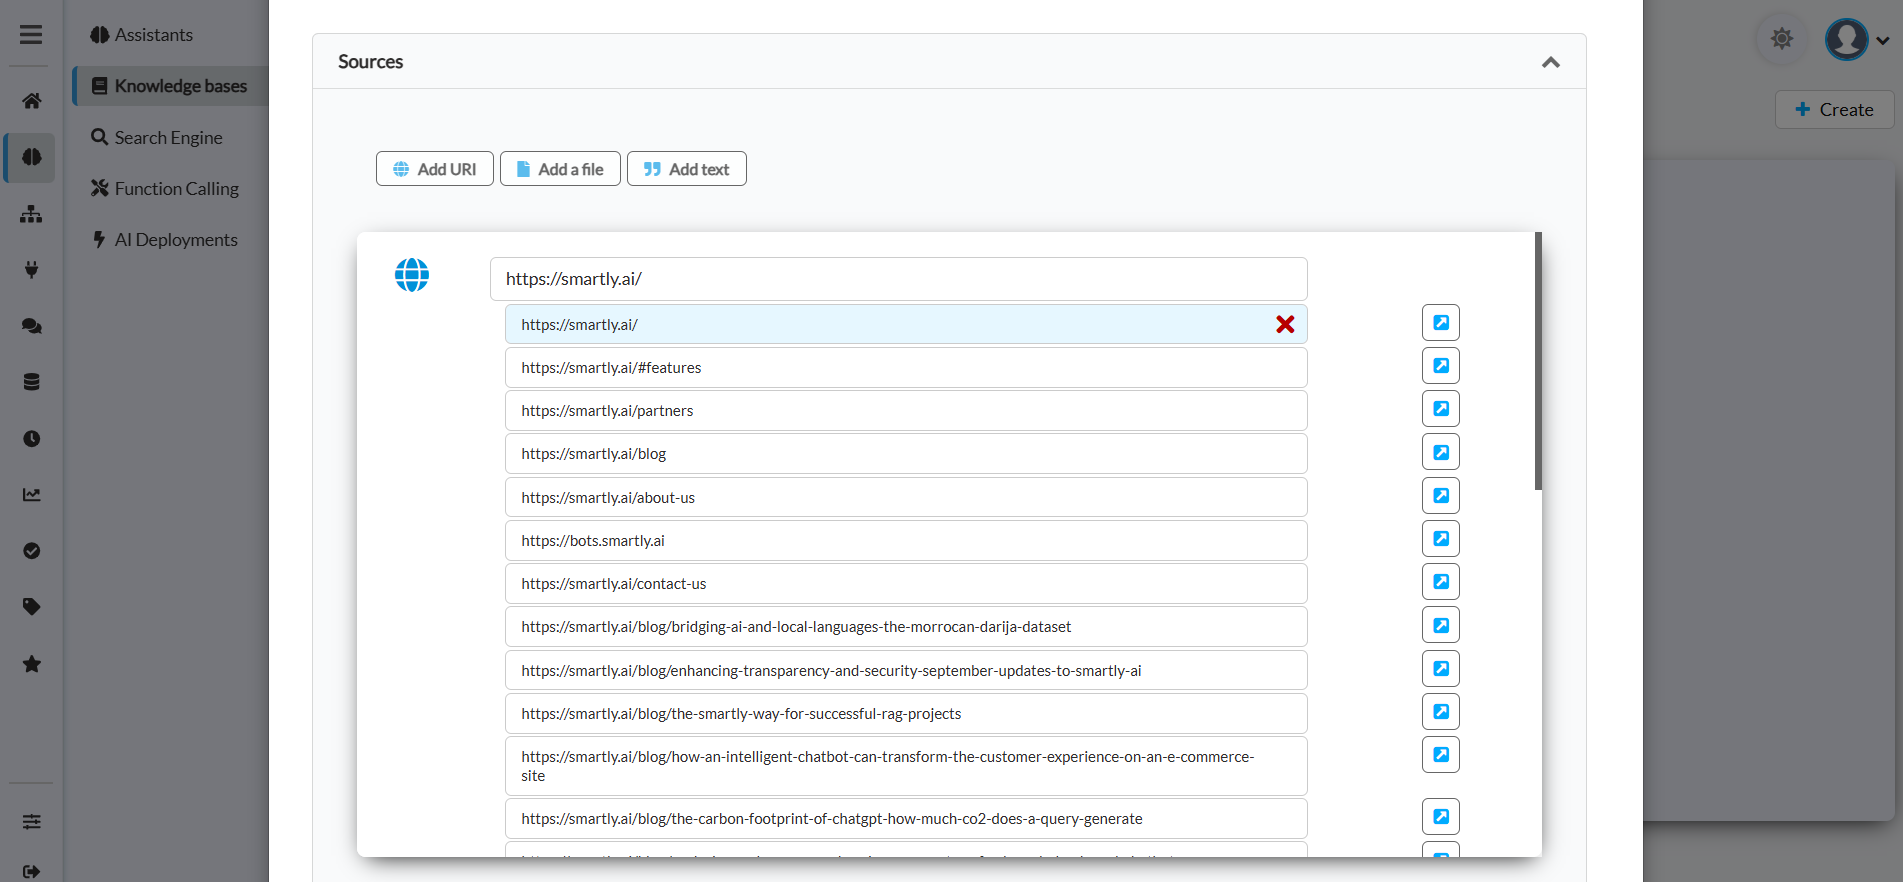
Task: Open external link icon for bots.smartly.ai row
Action: point(1441,539)
